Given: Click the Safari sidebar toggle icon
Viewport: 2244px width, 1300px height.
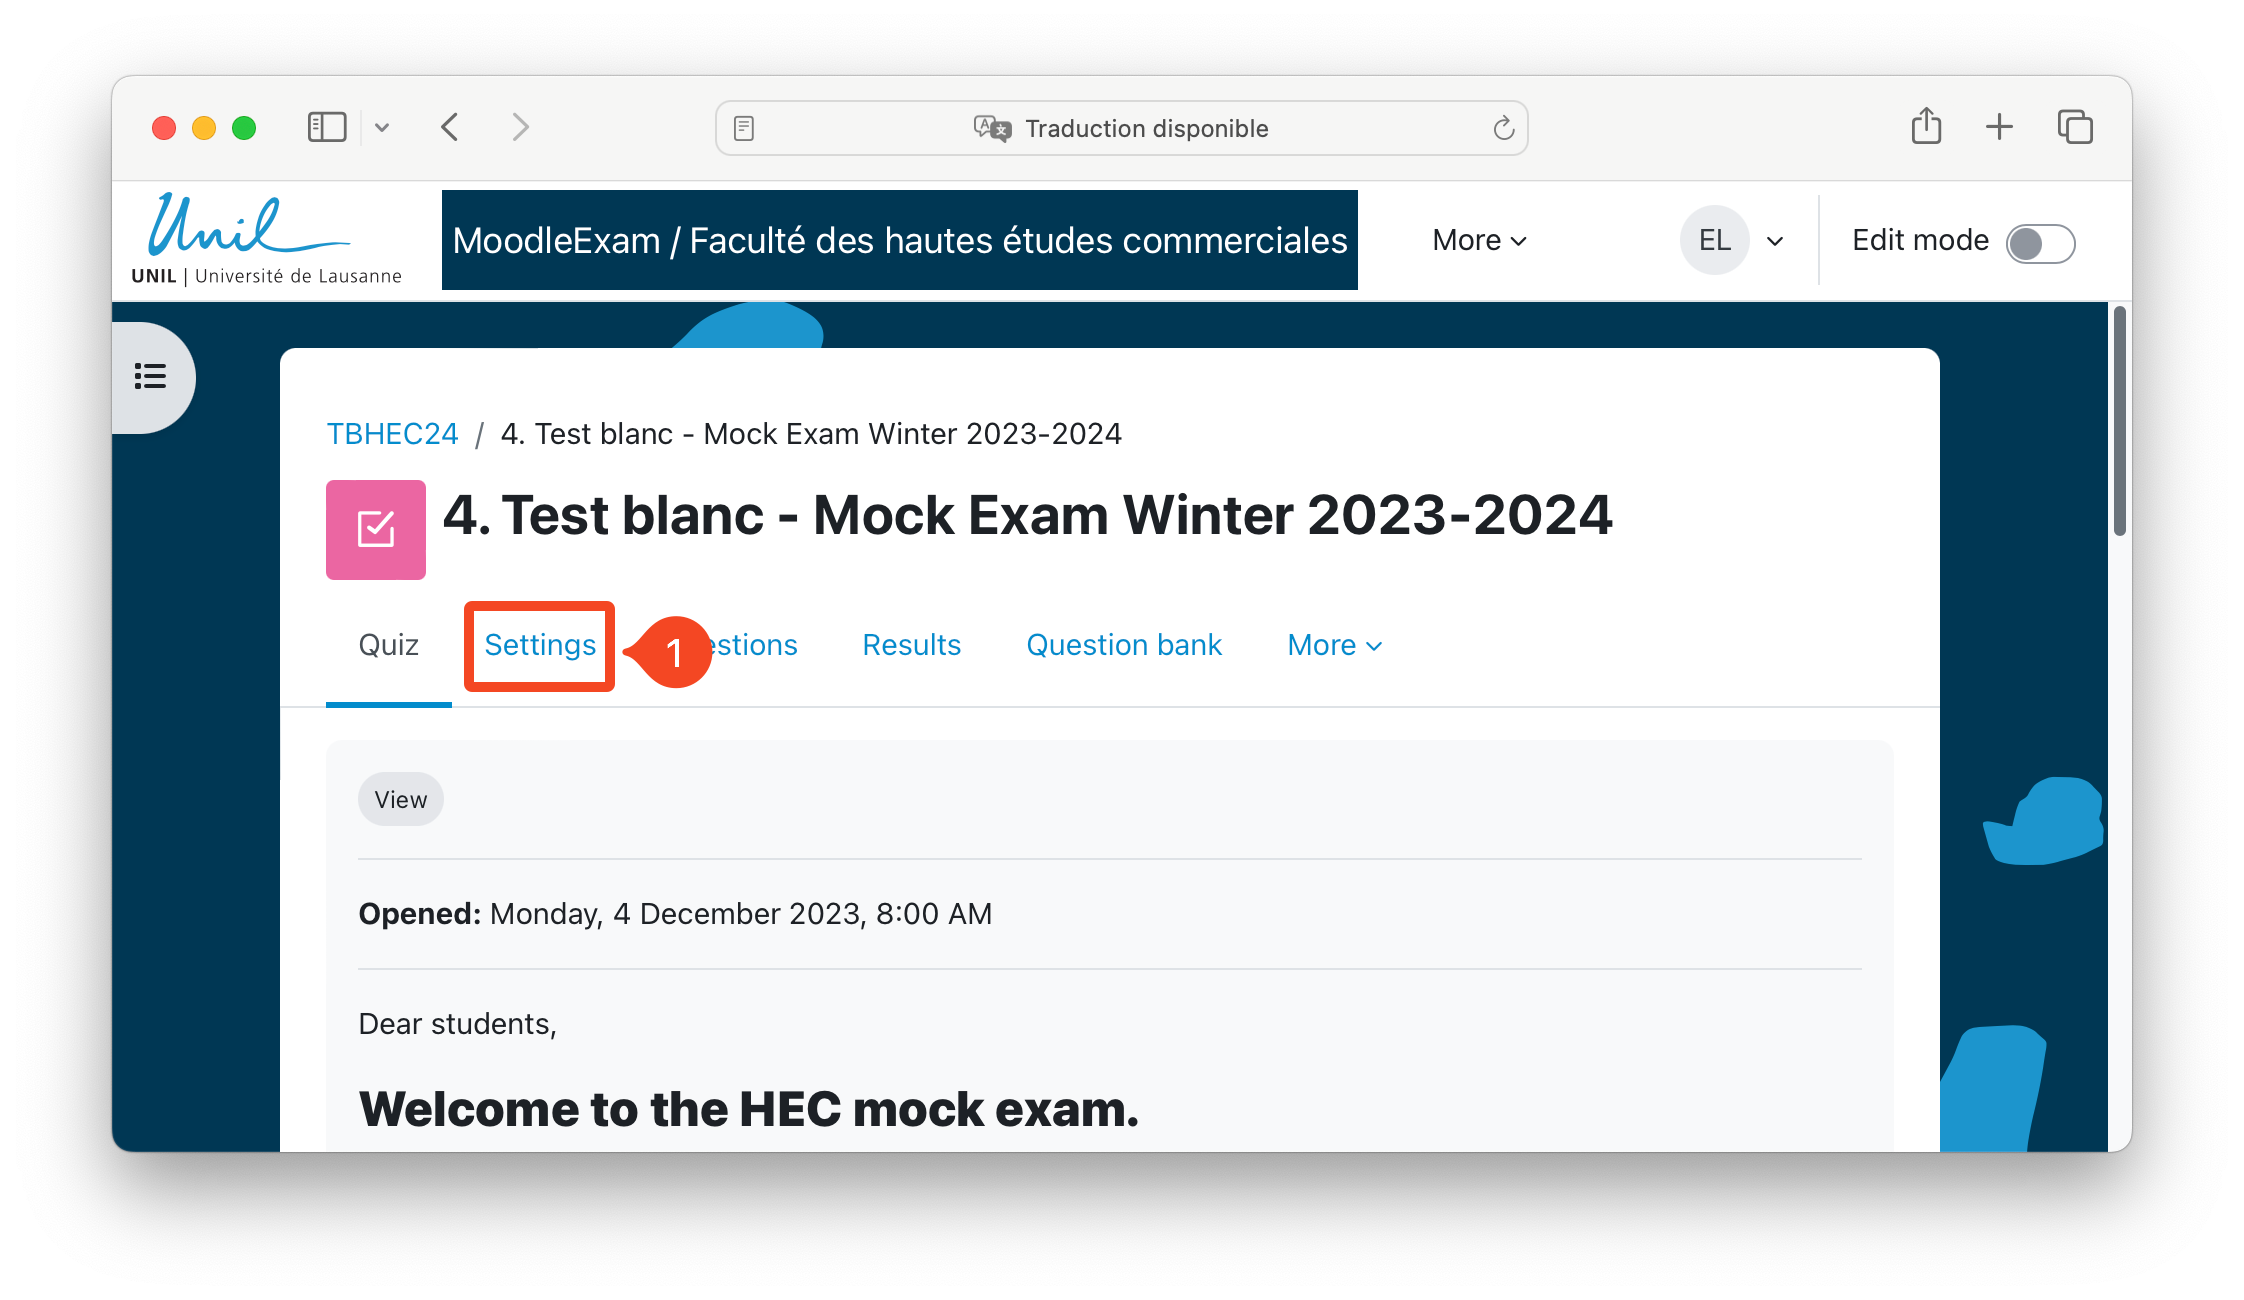Looking at the screenshot, I should 326,127.
